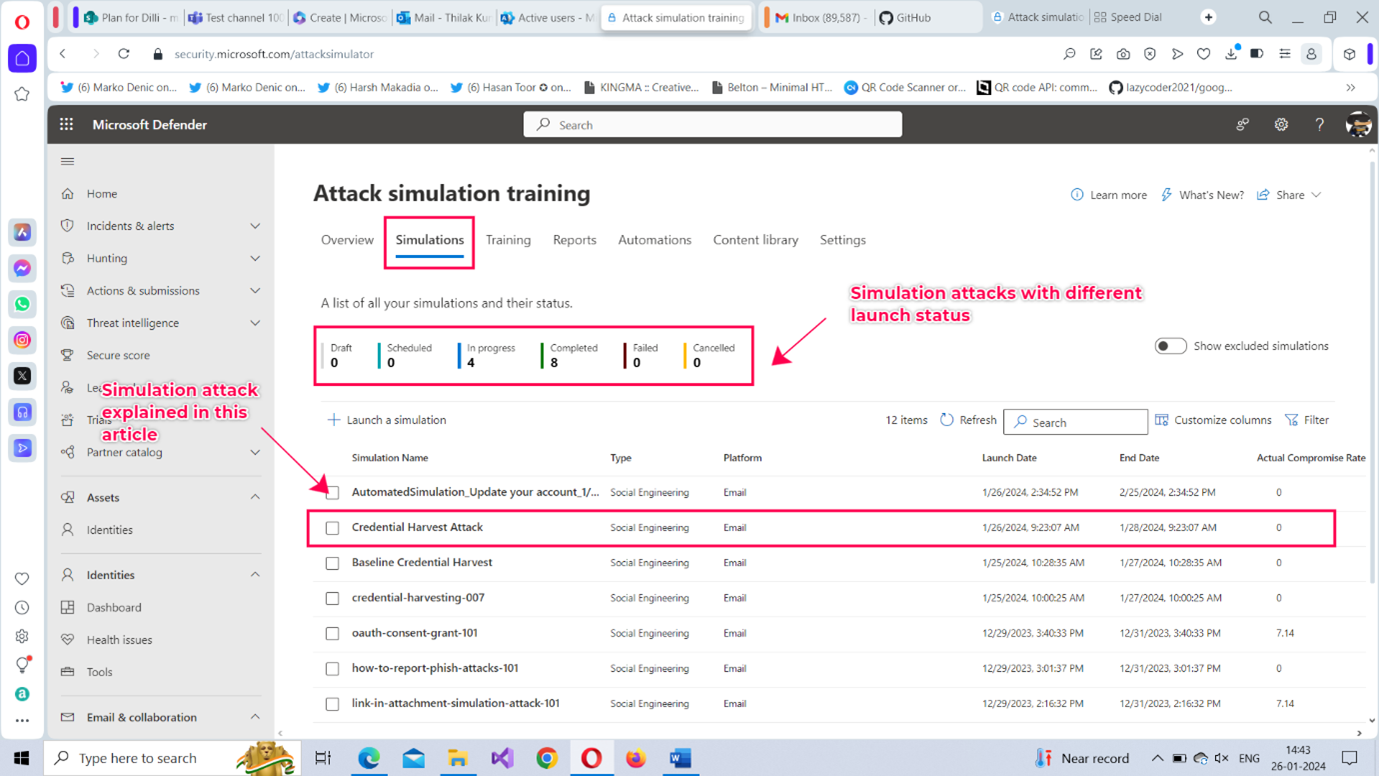Collapse the navigation pane hamburger icon
Image resolution: width=1379 pixels, height=776 pixels.
(67, 161)
